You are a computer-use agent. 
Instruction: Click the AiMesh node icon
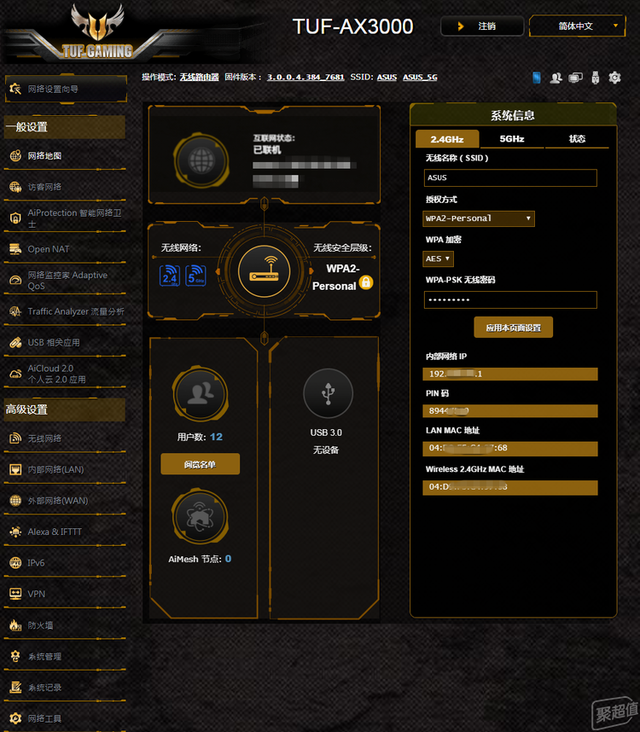coord(200,517)
